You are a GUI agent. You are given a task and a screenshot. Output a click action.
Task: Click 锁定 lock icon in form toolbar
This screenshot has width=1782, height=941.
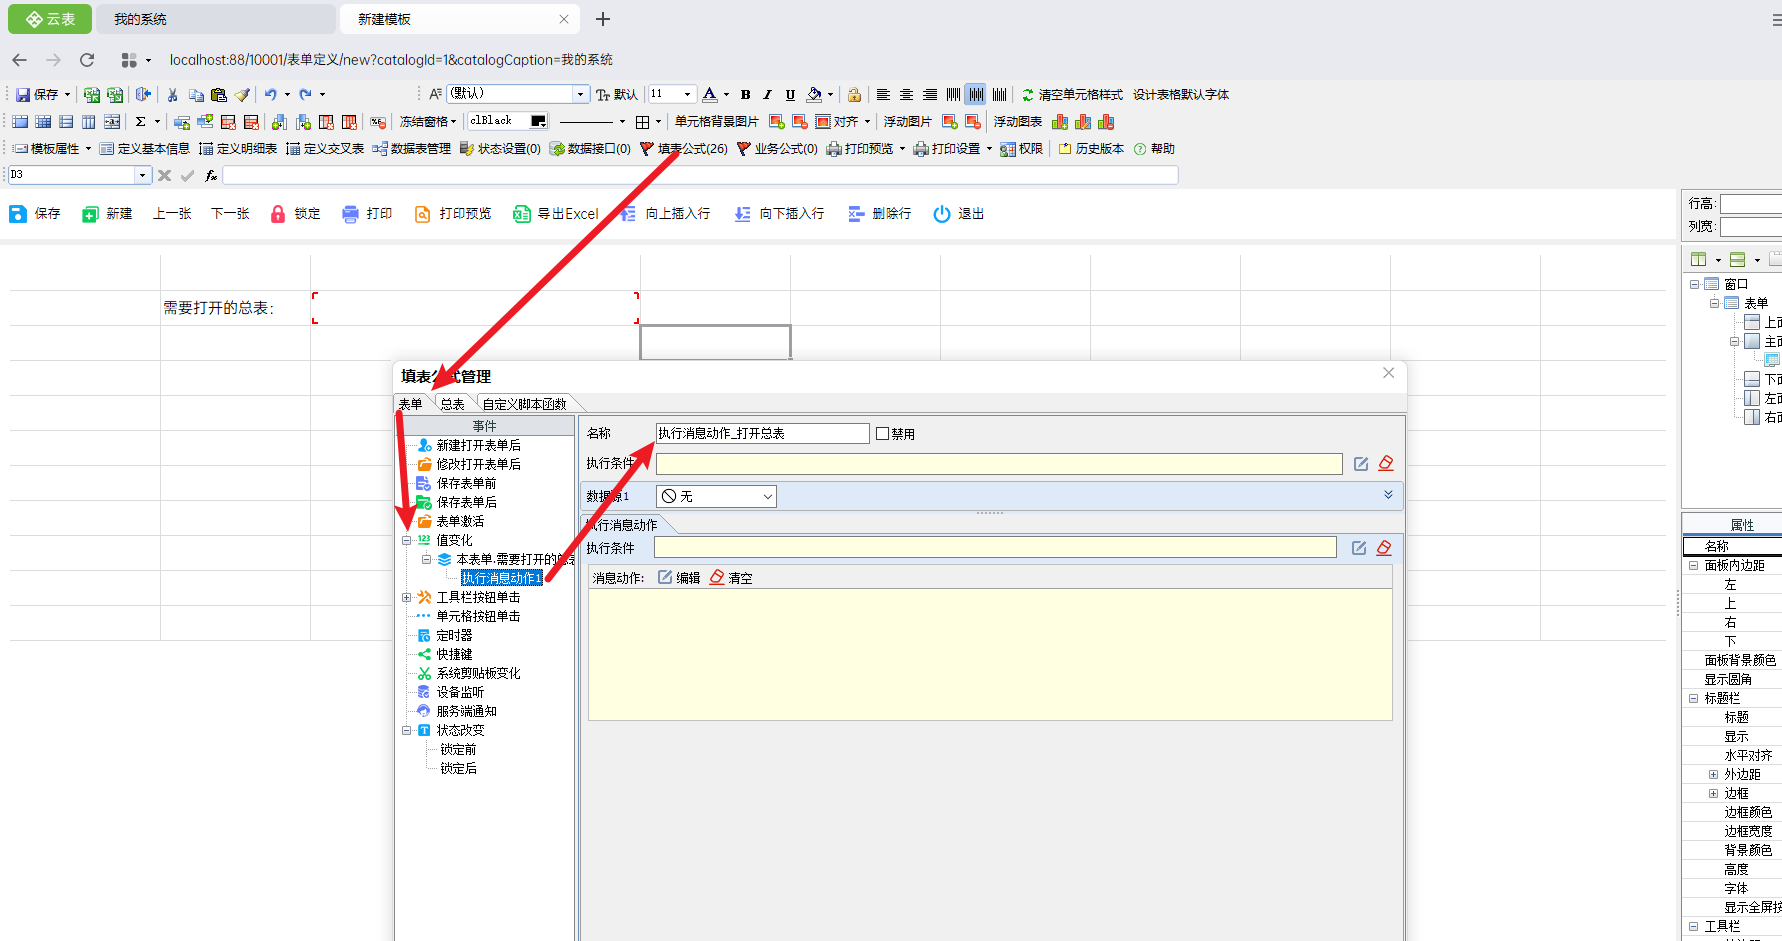click(278, 214)
